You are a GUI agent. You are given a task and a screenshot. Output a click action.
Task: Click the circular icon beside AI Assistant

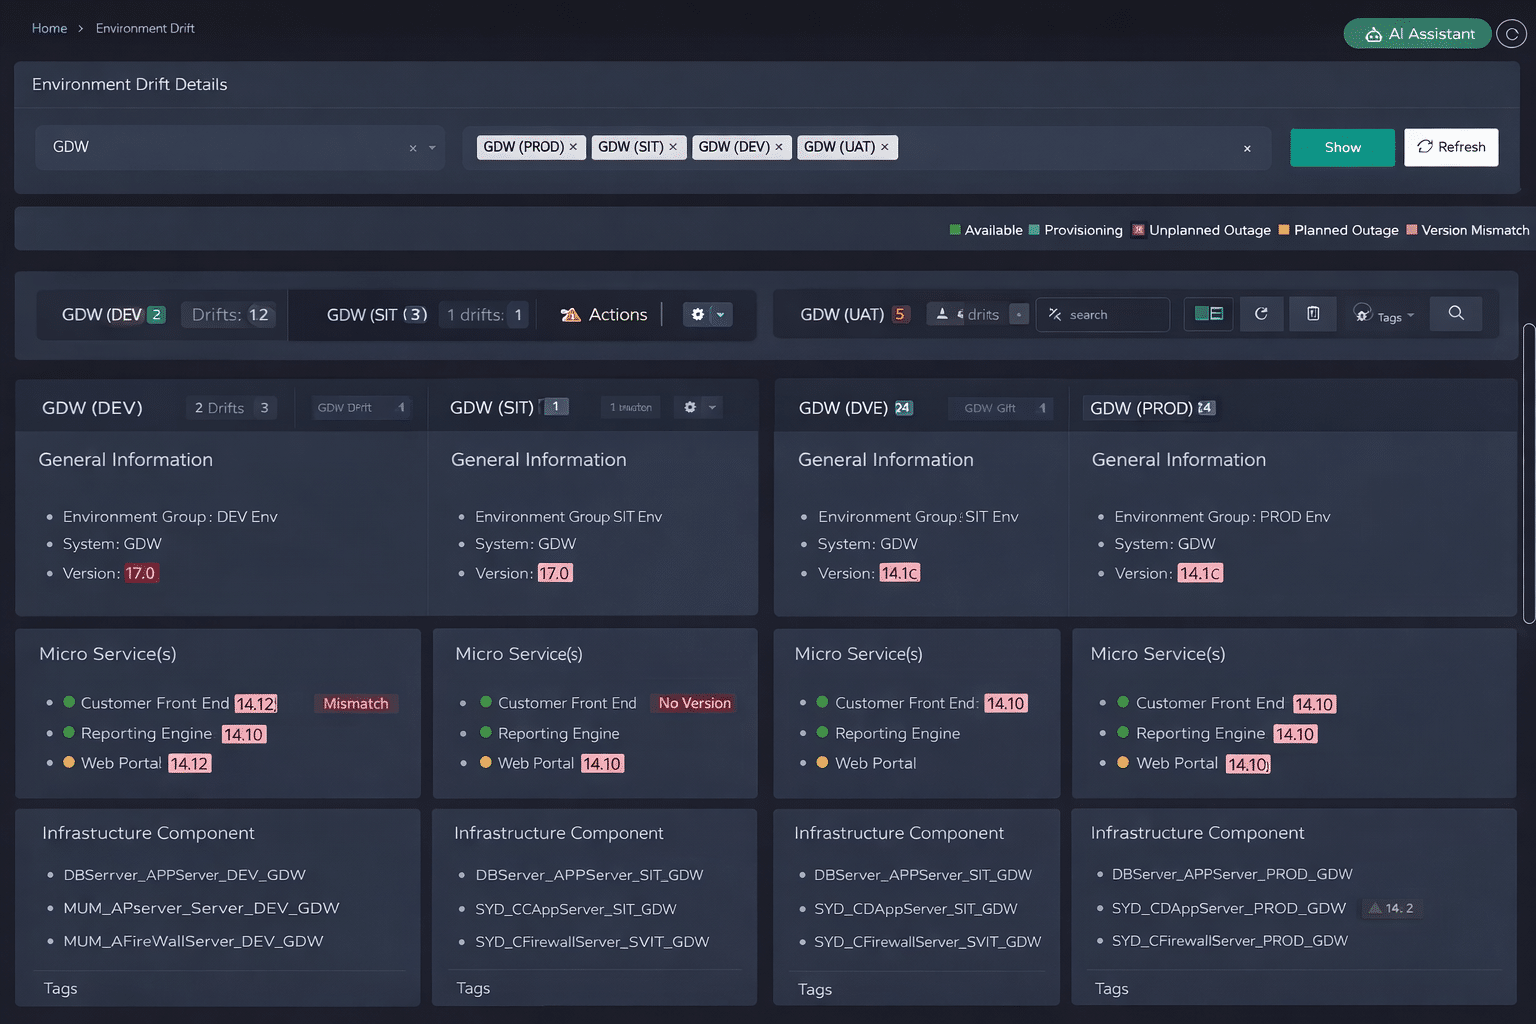(x=1511, y=34)
